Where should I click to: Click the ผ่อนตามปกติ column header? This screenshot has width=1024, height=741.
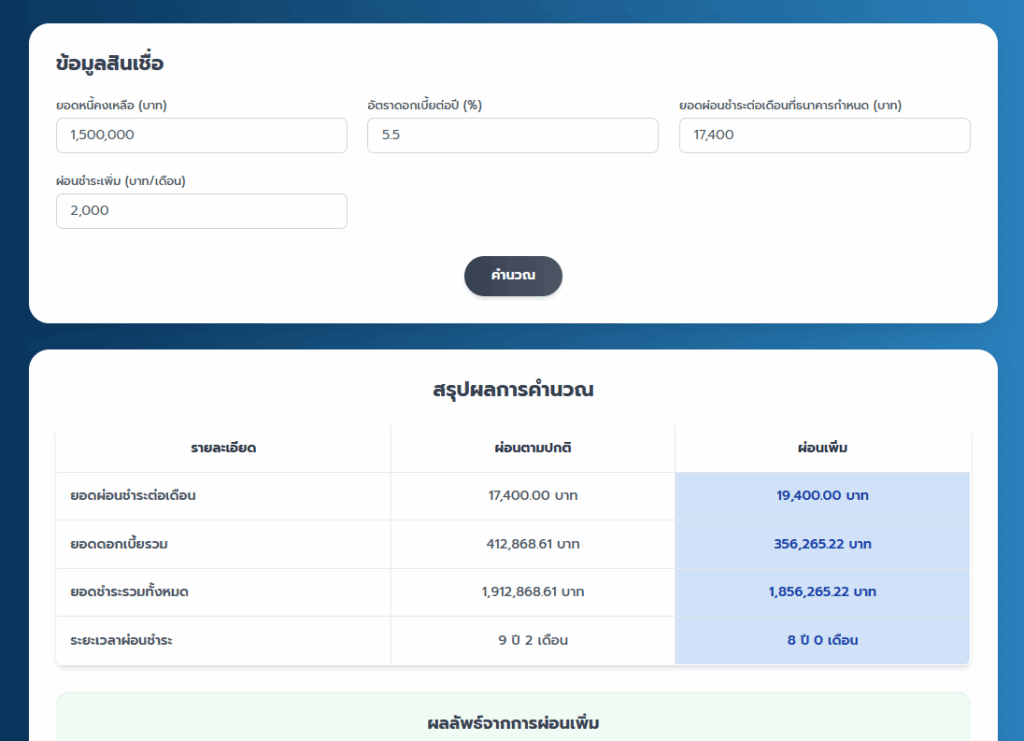533,448
